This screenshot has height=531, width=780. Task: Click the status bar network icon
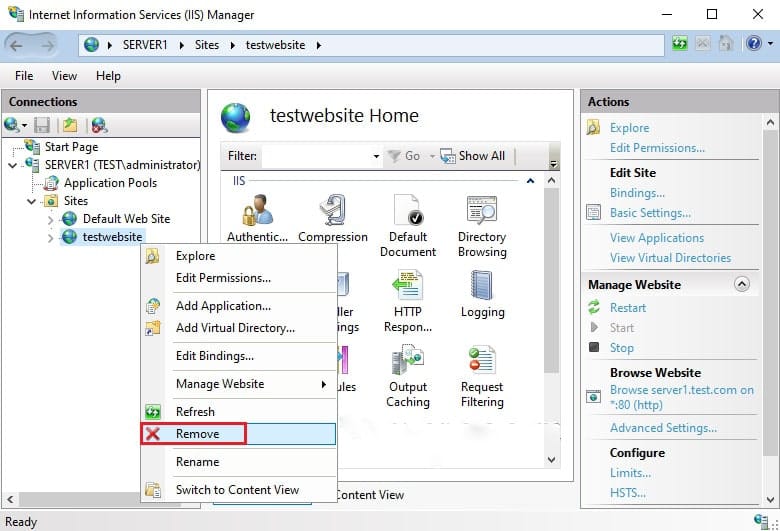pos(761,521)
